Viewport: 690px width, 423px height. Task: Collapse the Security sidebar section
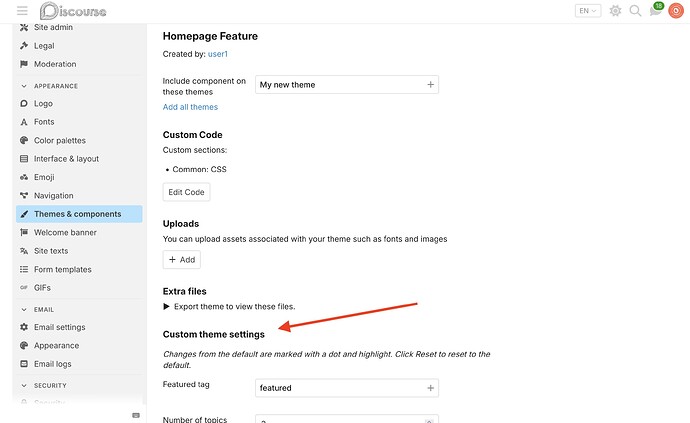(x=44, y=385)
